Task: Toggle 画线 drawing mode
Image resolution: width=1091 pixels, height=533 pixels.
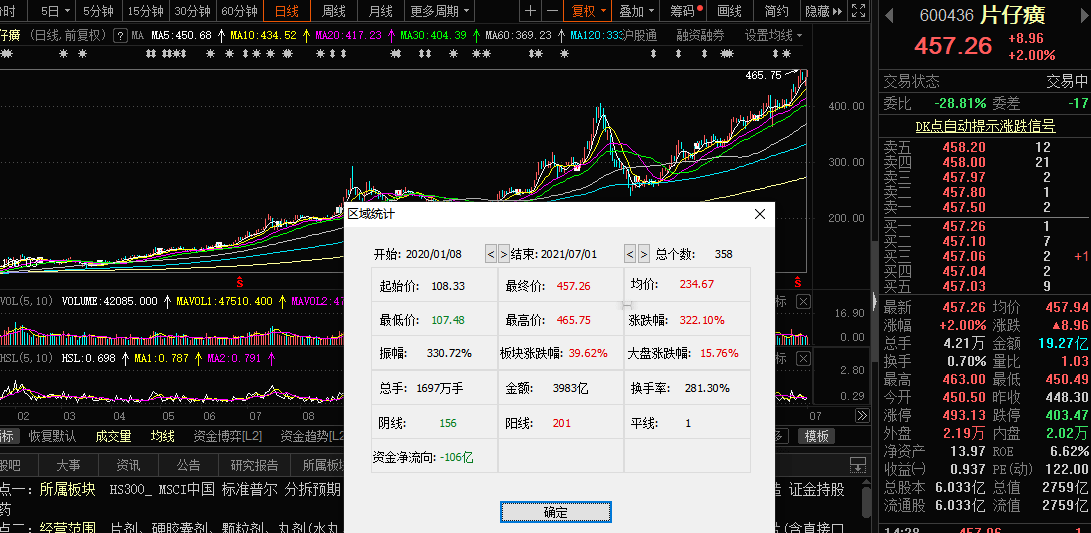Action: coord(730,11)
